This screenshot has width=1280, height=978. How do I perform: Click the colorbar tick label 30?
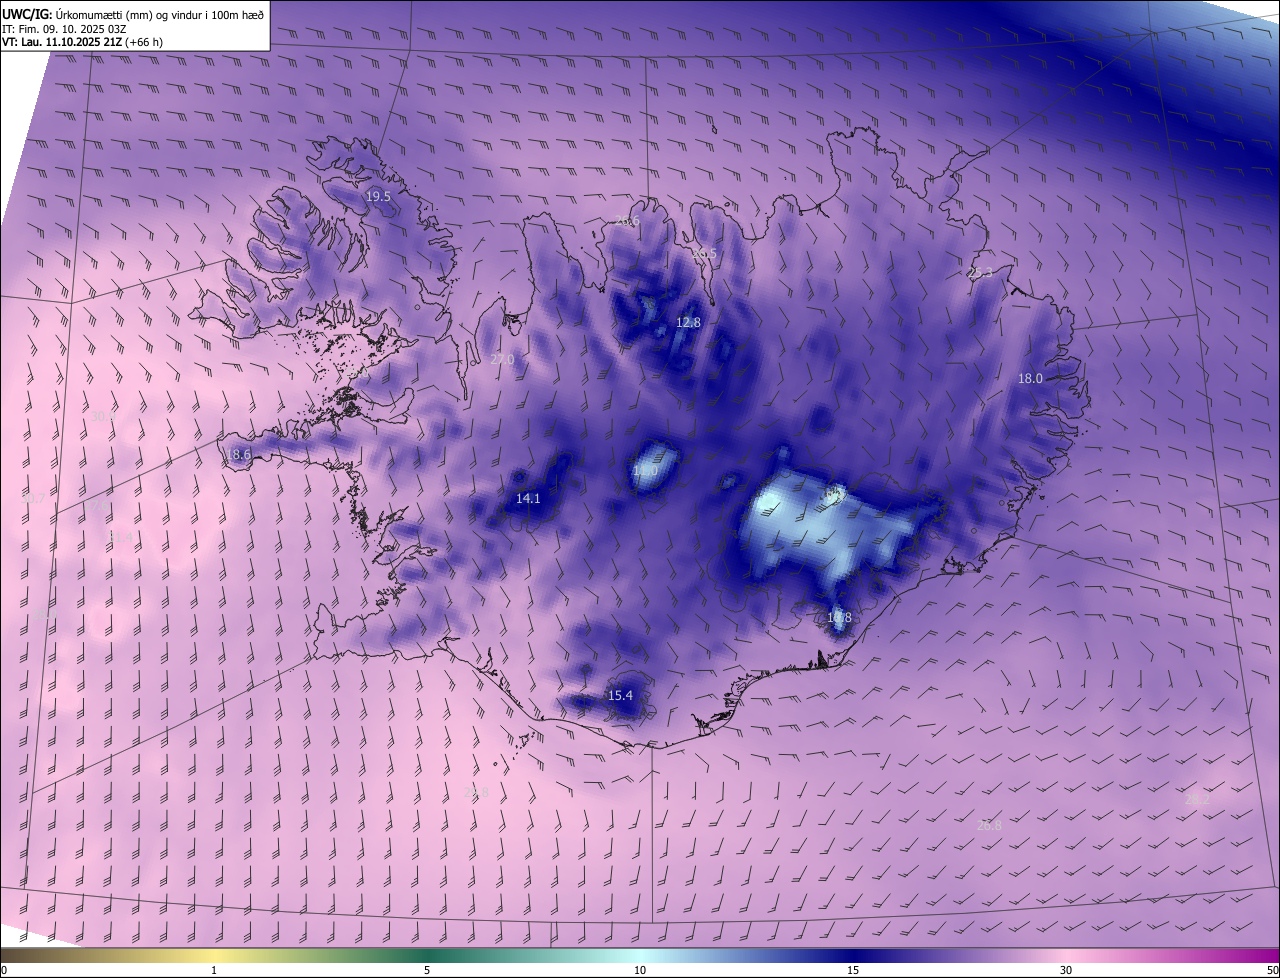pyautogui.click(x=1066, y=970)
